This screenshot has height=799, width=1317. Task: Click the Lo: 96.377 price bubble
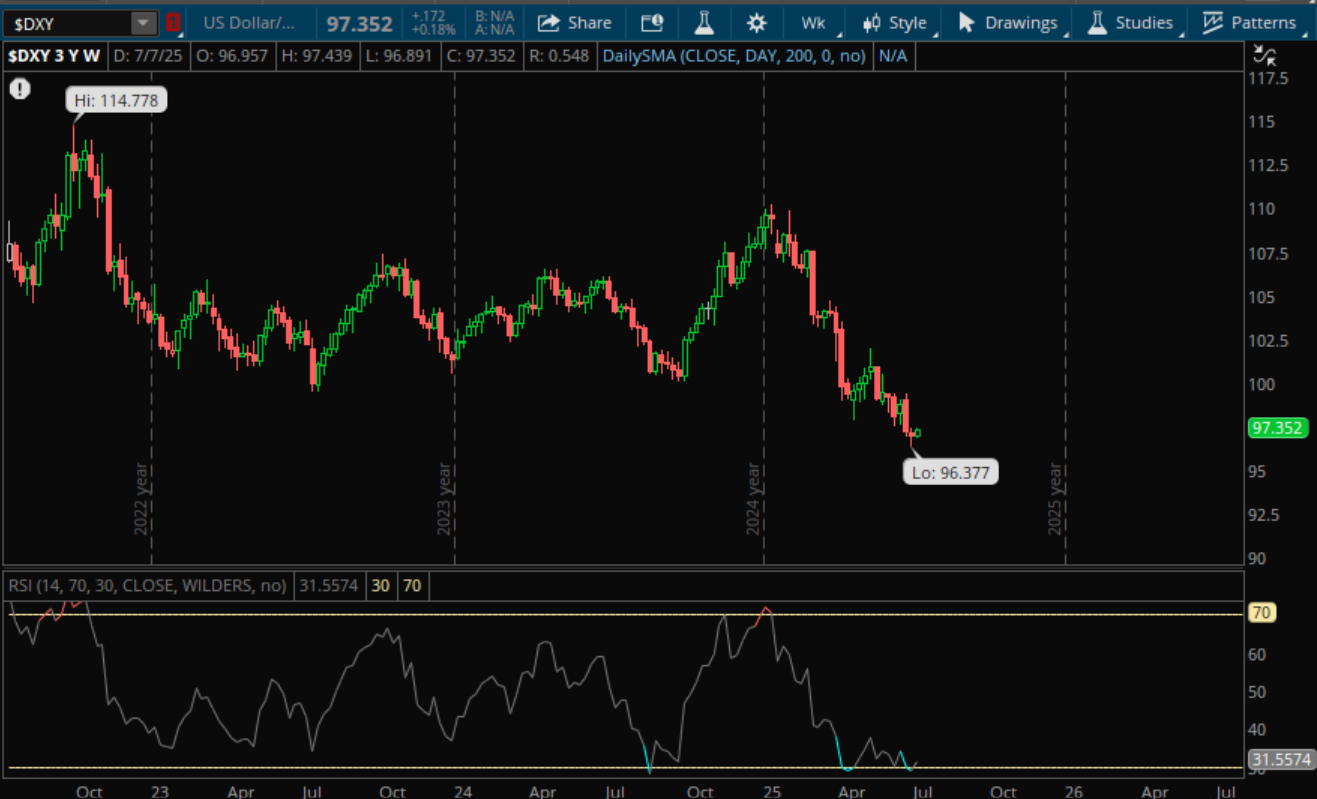951,472
